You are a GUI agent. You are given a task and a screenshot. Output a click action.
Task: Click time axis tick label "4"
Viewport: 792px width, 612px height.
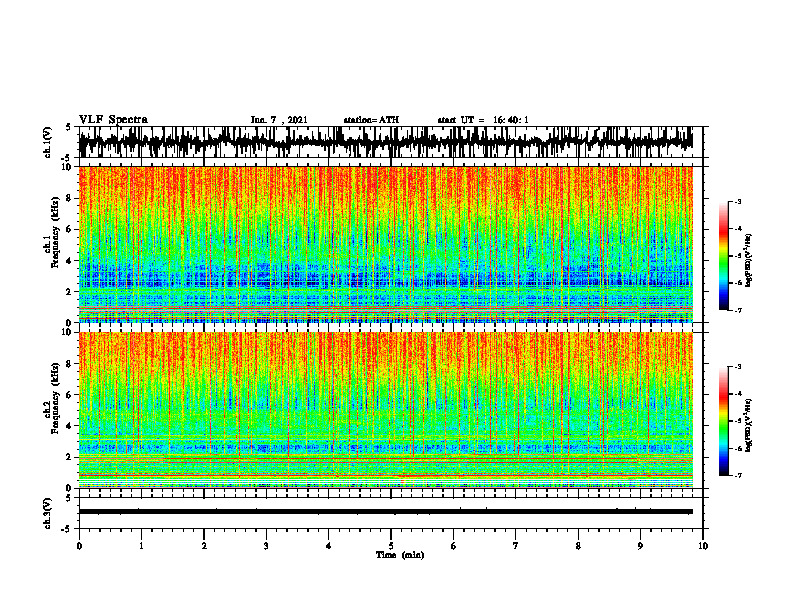point(328,546)
